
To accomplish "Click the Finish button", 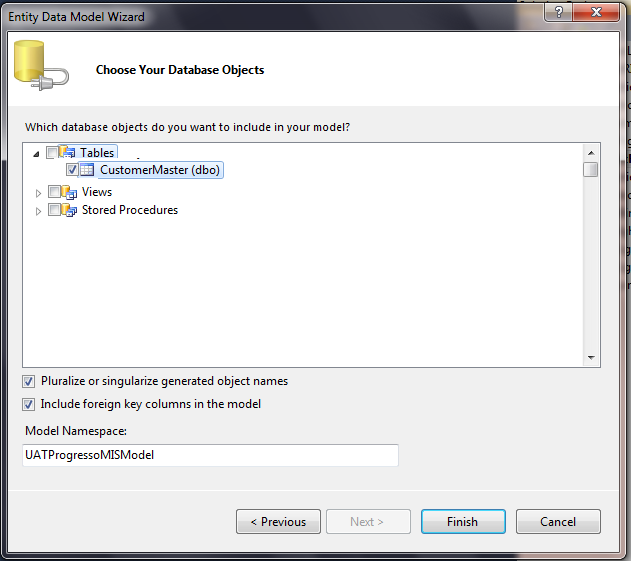I will [463, 522].
